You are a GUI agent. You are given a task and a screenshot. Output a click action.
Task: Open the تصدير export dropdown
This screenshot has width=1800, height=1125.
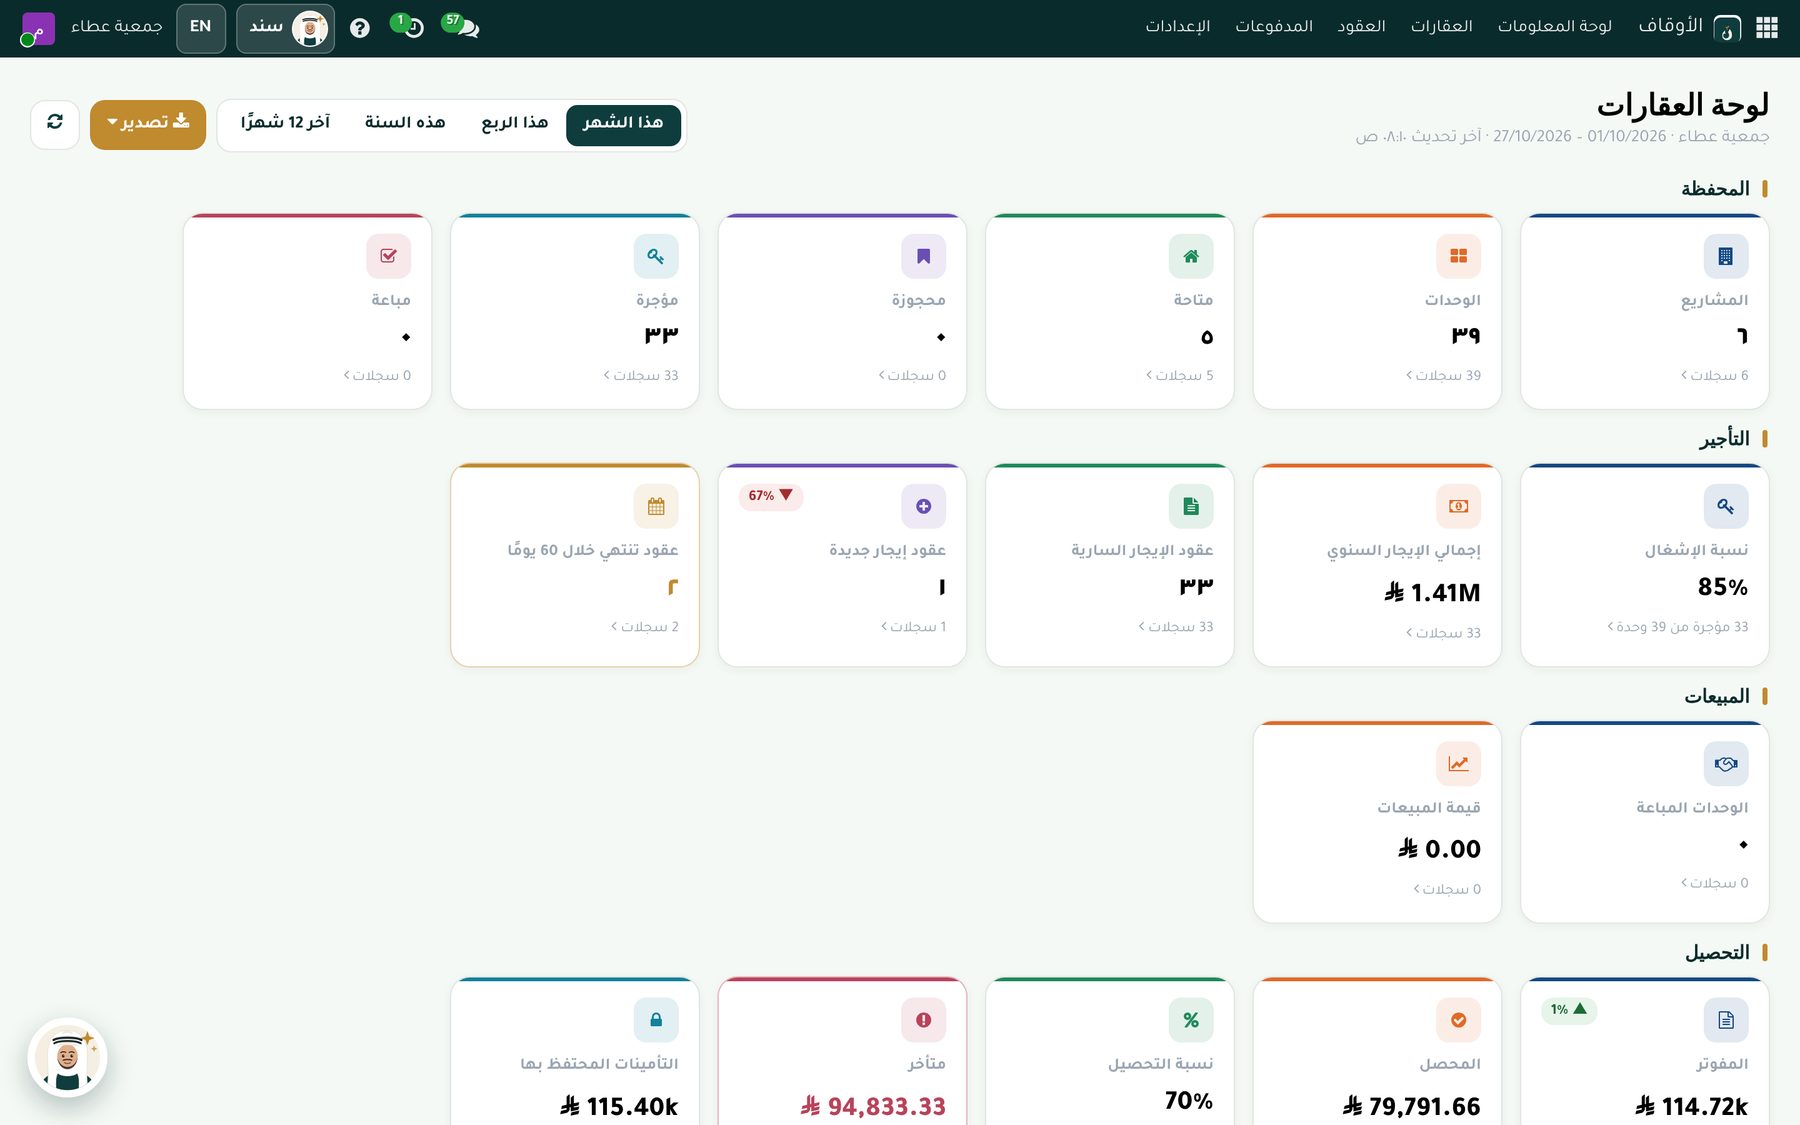(148, 124)
